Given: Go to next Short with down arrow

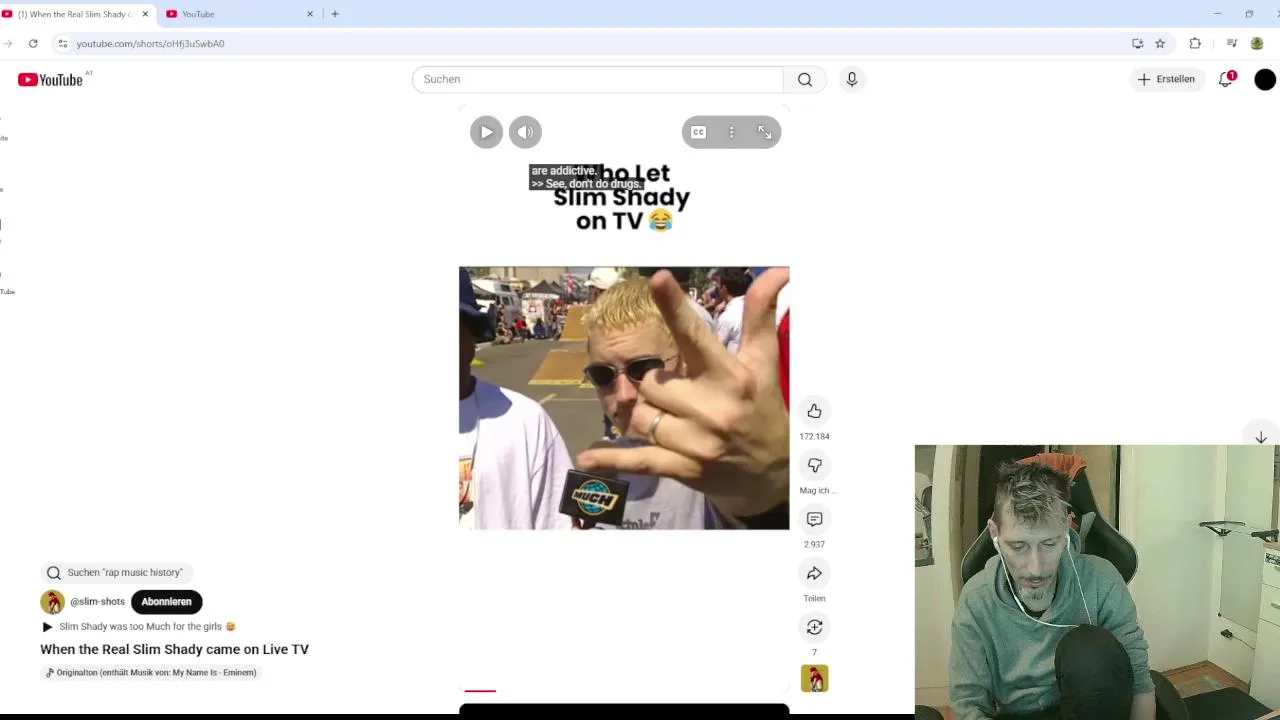Looking at the screenshot, I should click(1261, 437).
